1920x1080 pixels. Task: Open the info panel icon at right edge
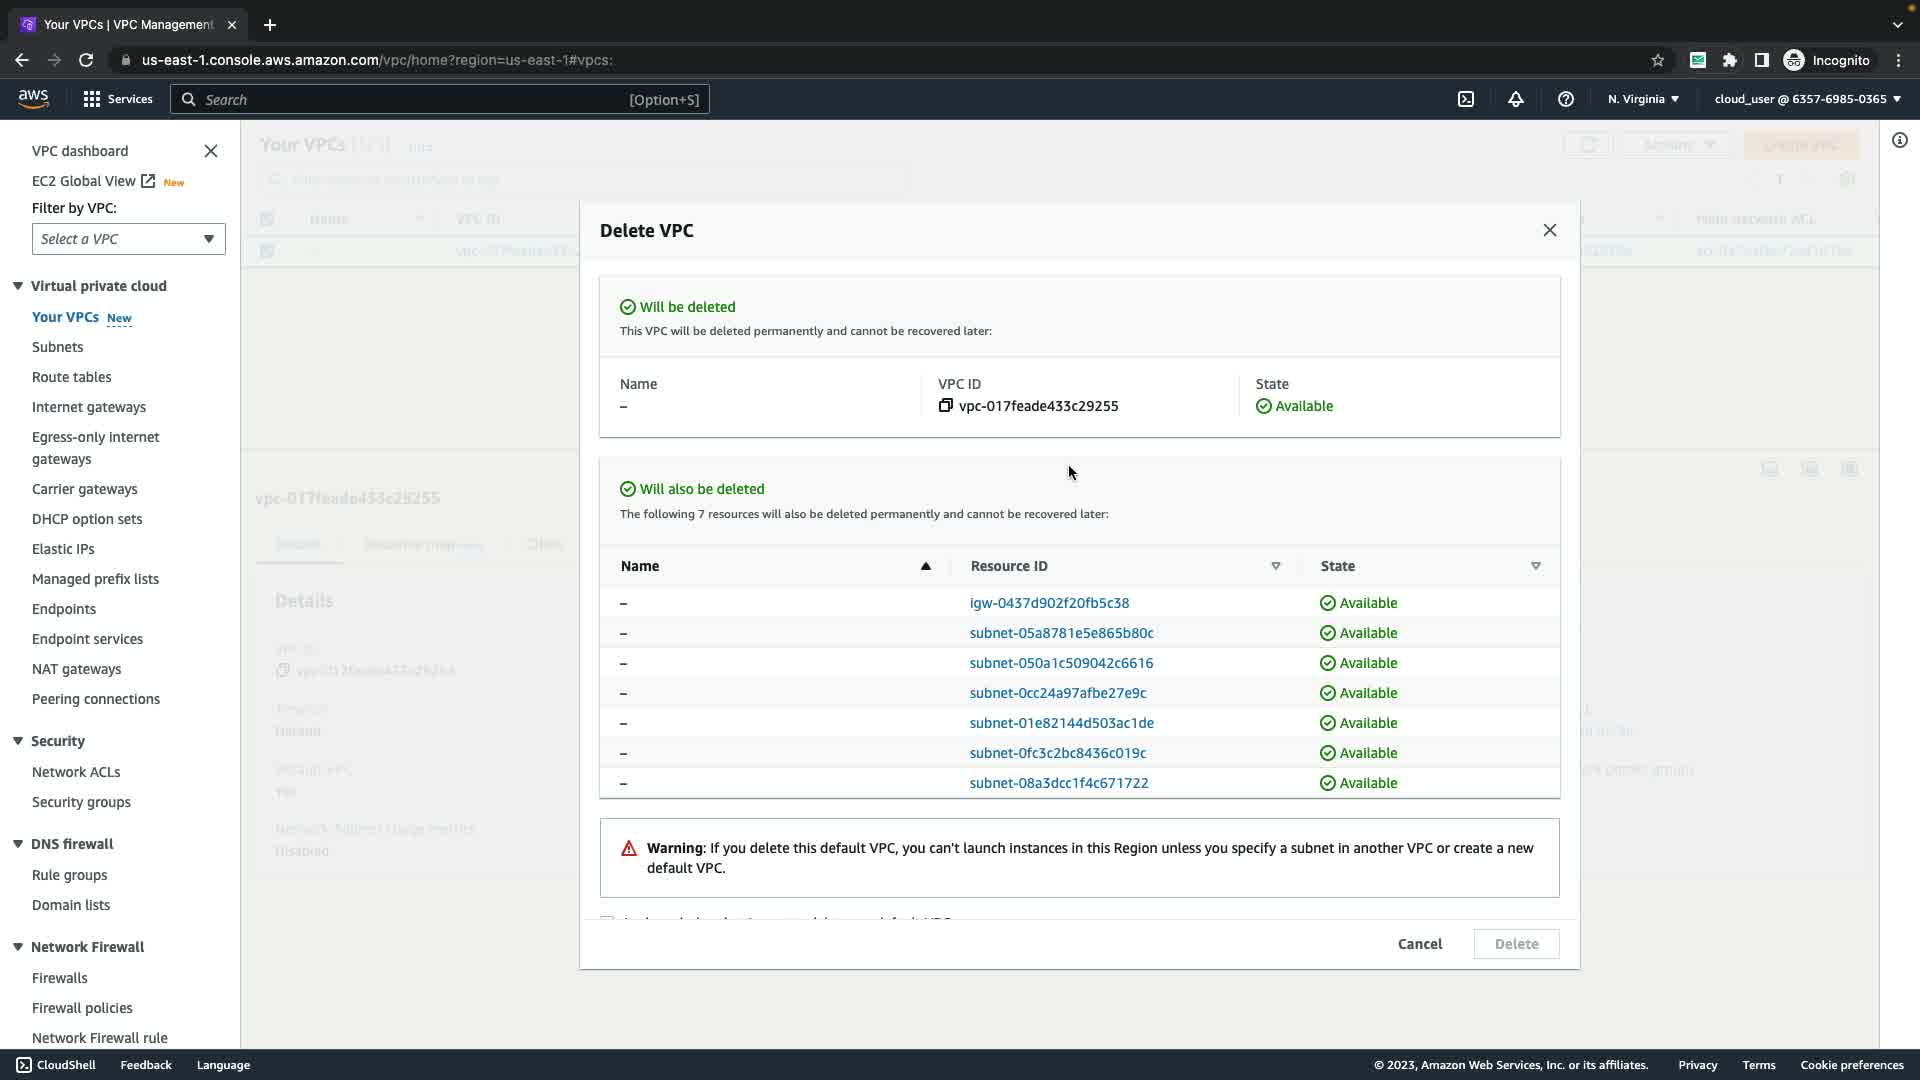1900,140
